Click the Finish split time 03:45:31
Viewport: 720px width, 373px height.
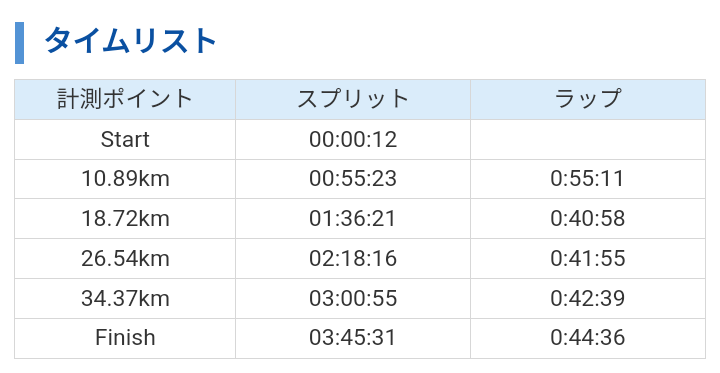click(x=353, y=338)
